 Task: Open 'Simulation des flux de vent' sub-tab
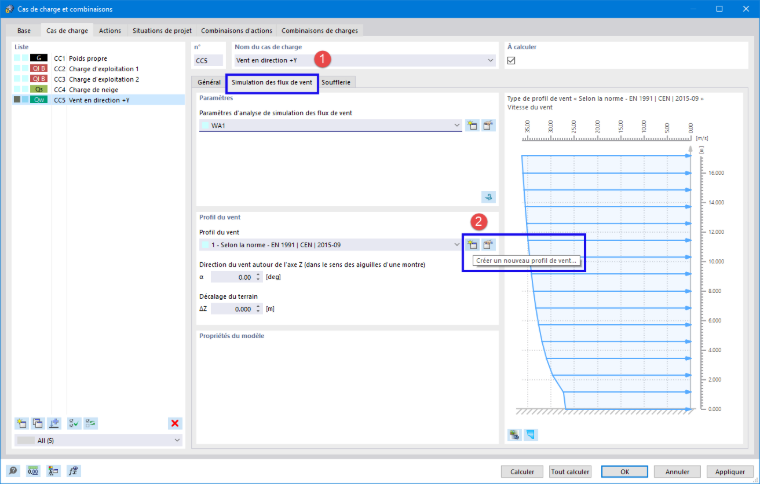pyautogui.click(x=272, y=82)
